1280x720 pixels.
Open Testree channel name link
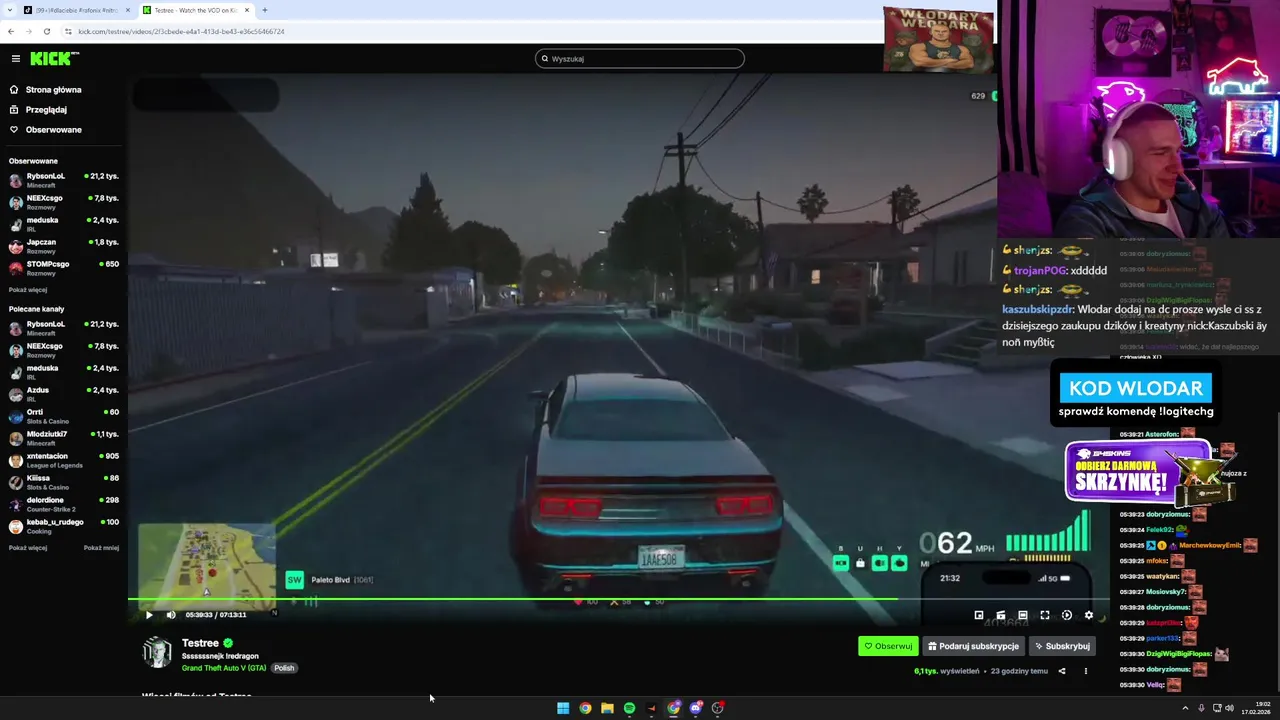click(200, 643)
